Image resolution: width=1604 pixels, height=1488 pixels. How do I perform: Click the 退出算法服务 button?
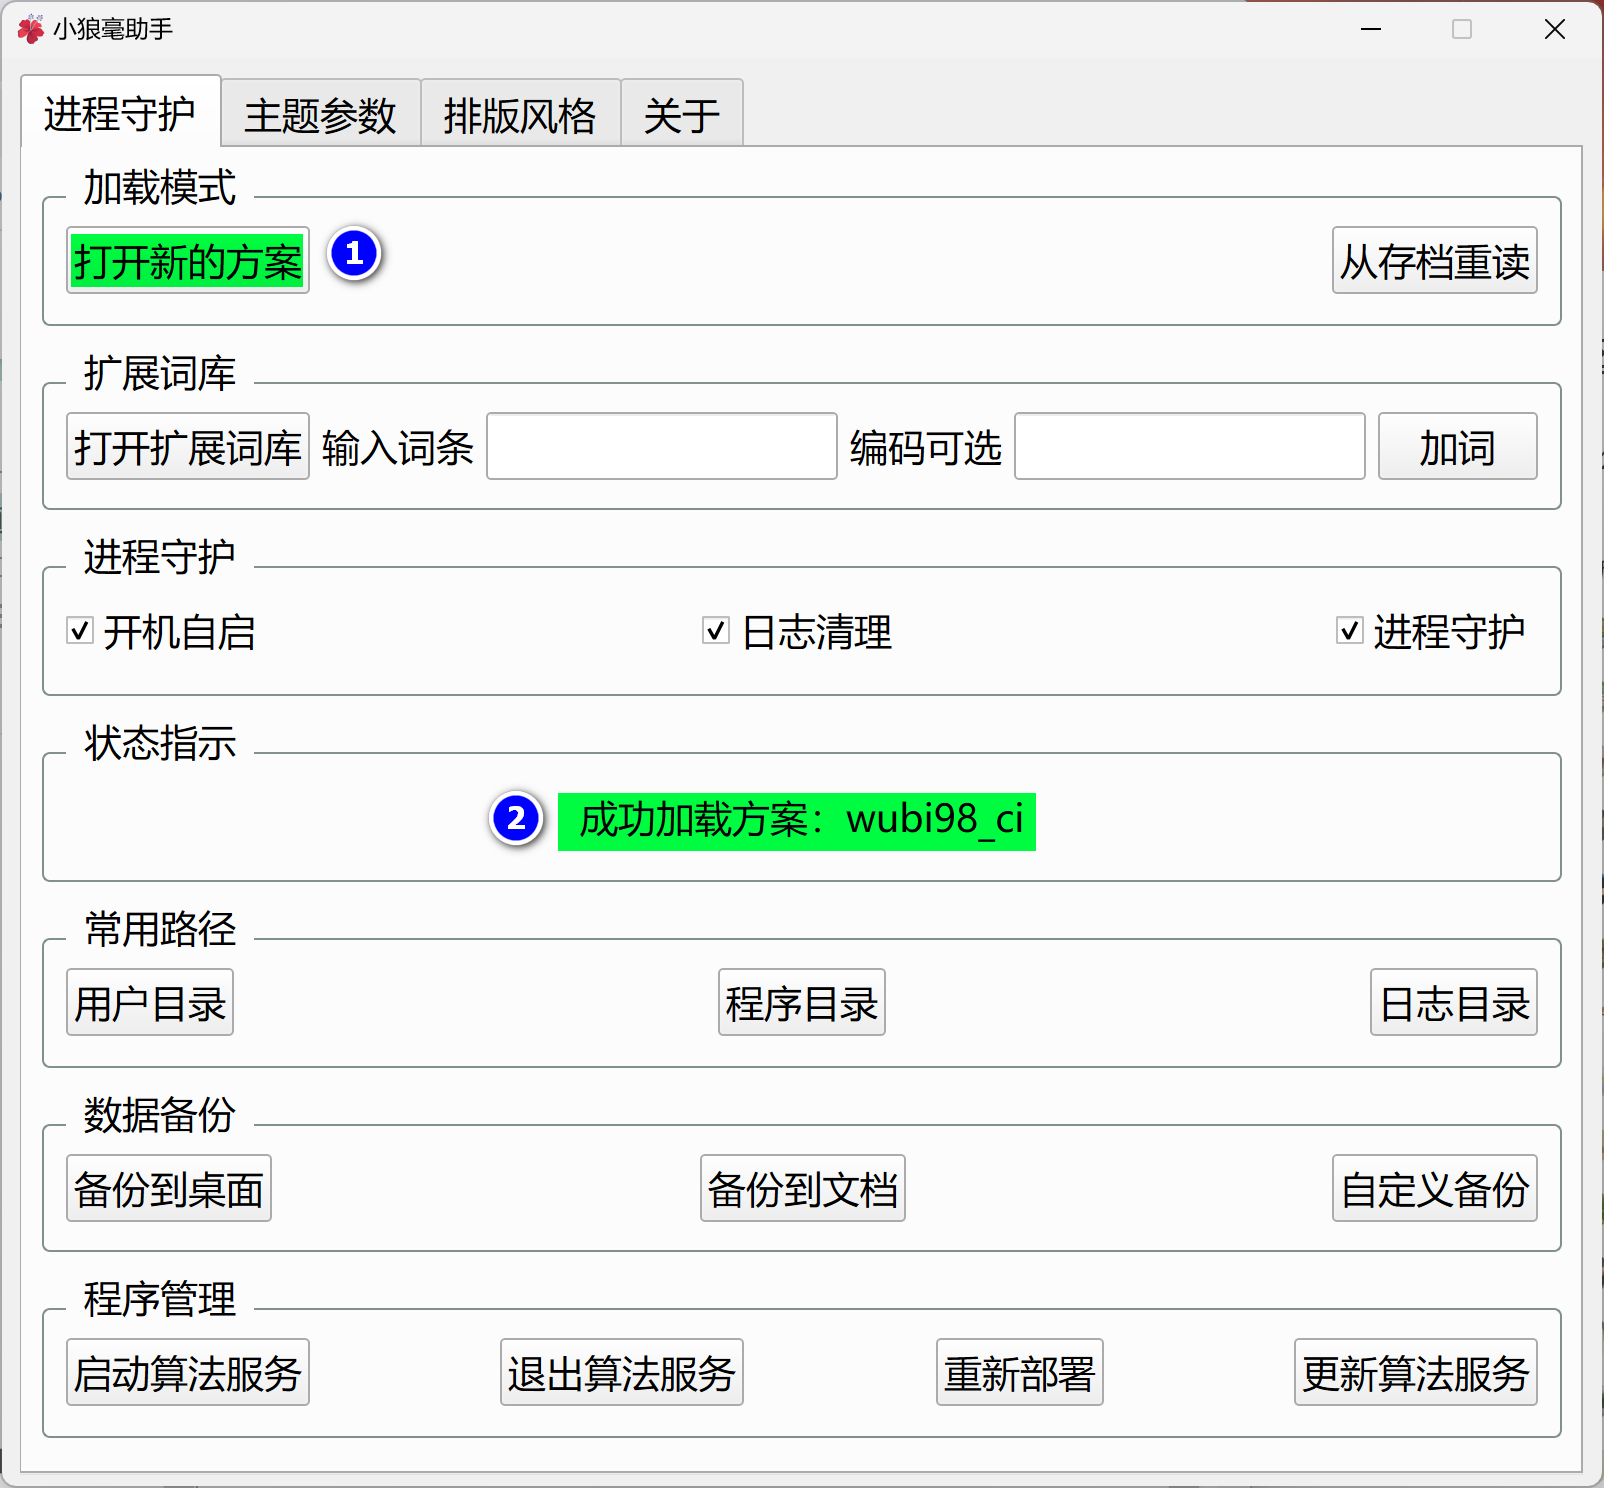[621, 1373]
